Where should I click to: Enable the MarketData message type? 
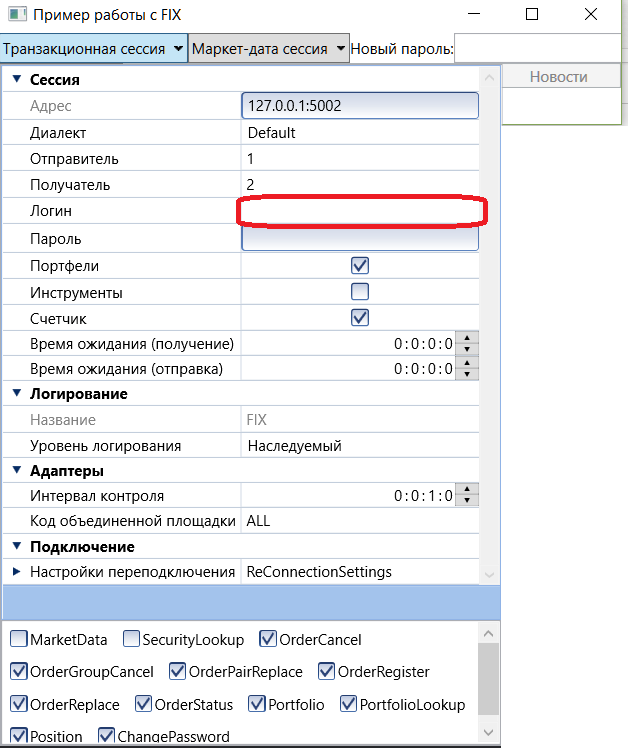pyautogui.click(x=19, y=639)
